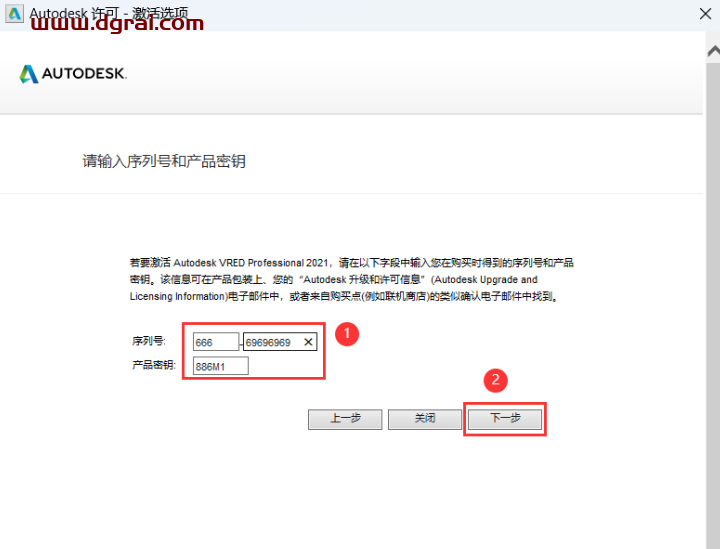Proceed with the 下一步 button
The image size is (720, 549).
505,419
